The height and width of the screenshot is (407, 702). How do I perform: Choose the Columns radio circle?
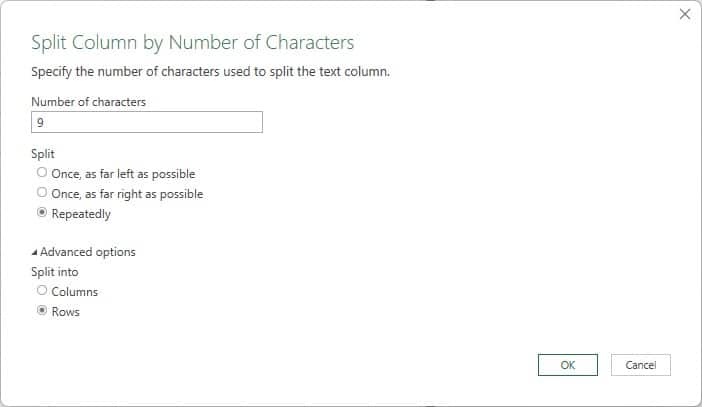[x=41, y=290]
